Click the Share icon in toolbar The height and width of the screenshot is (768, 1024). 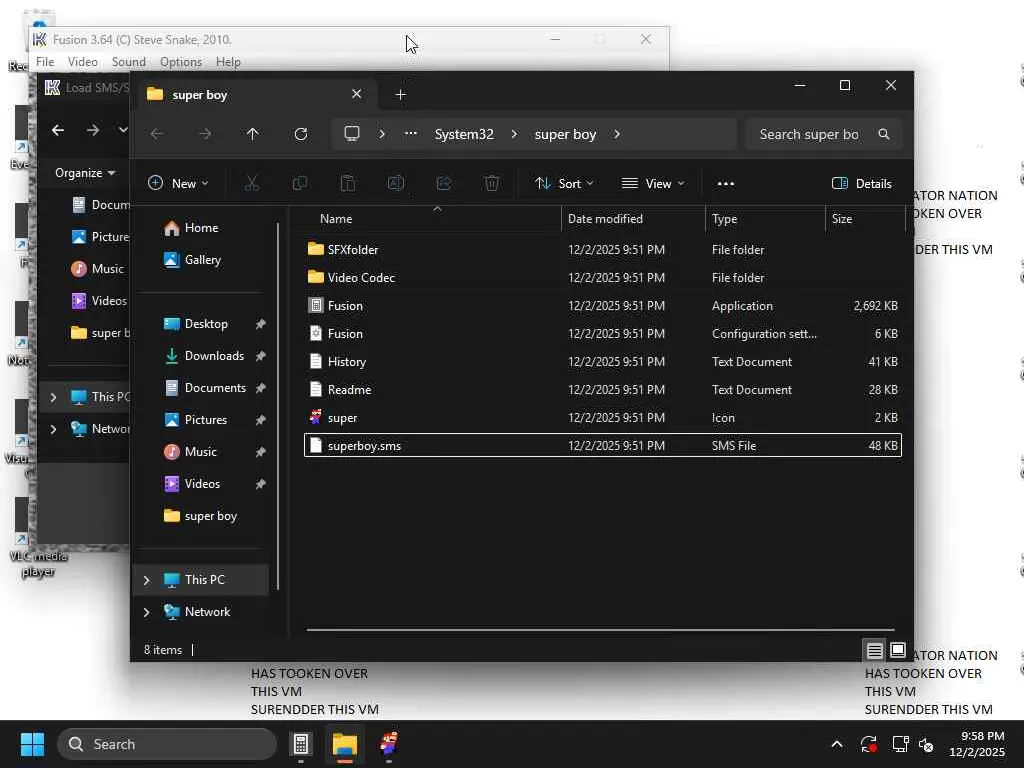click(444, 184)
